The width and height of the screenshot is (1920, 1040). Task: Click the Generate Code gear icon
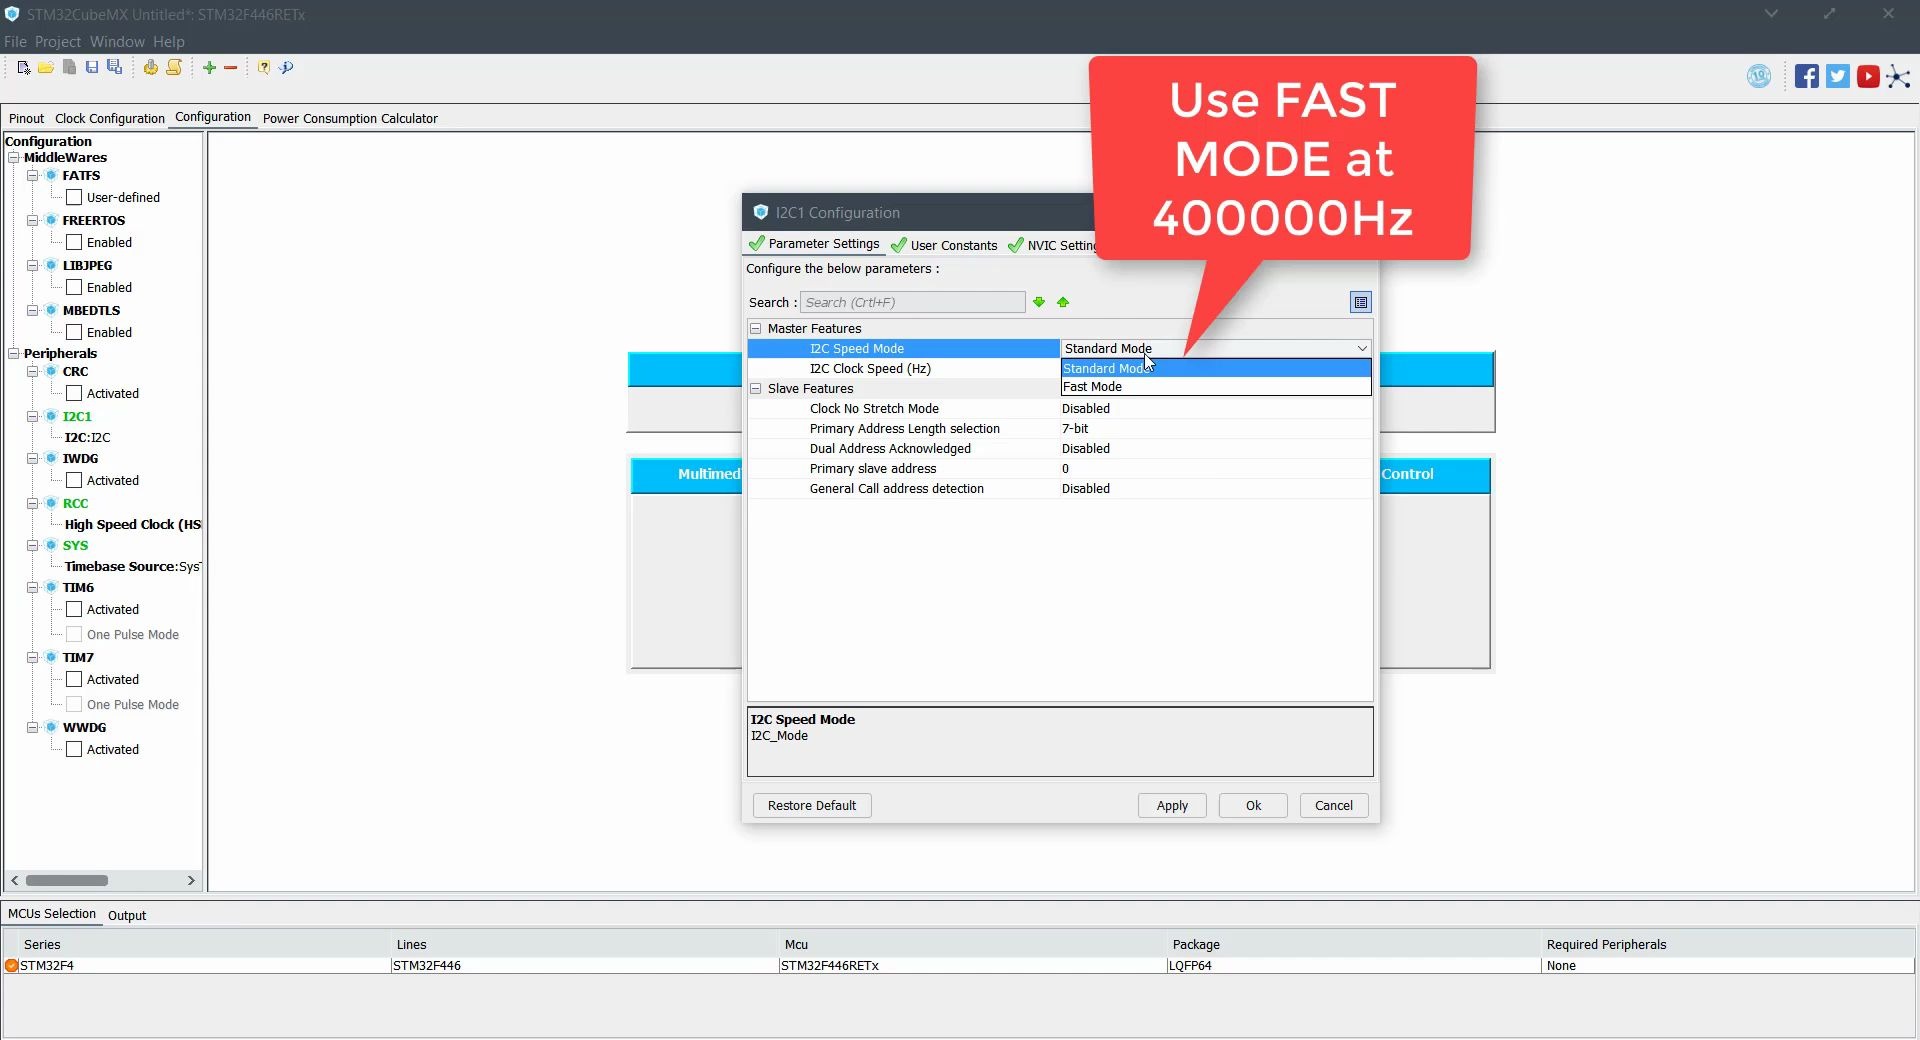[150, 67]
